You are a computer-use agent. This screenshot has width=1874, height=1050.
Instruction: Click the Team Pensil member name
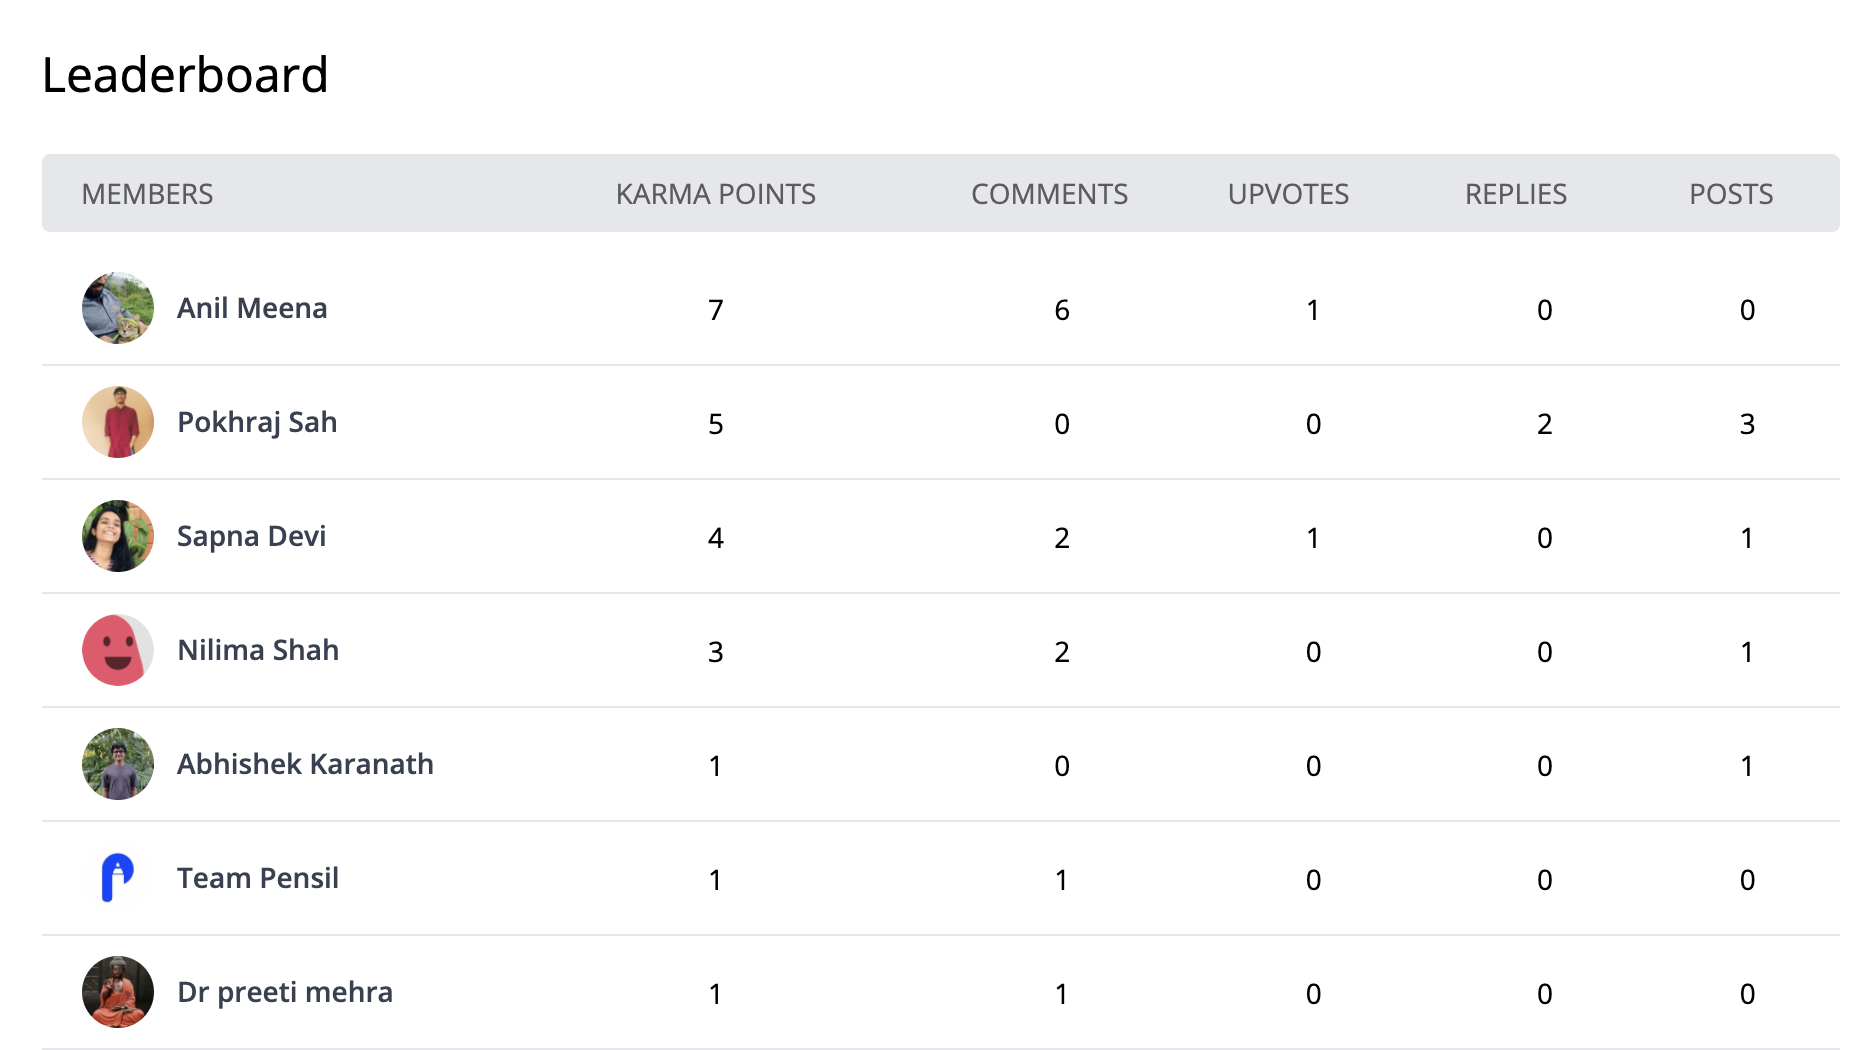[258, 878]
